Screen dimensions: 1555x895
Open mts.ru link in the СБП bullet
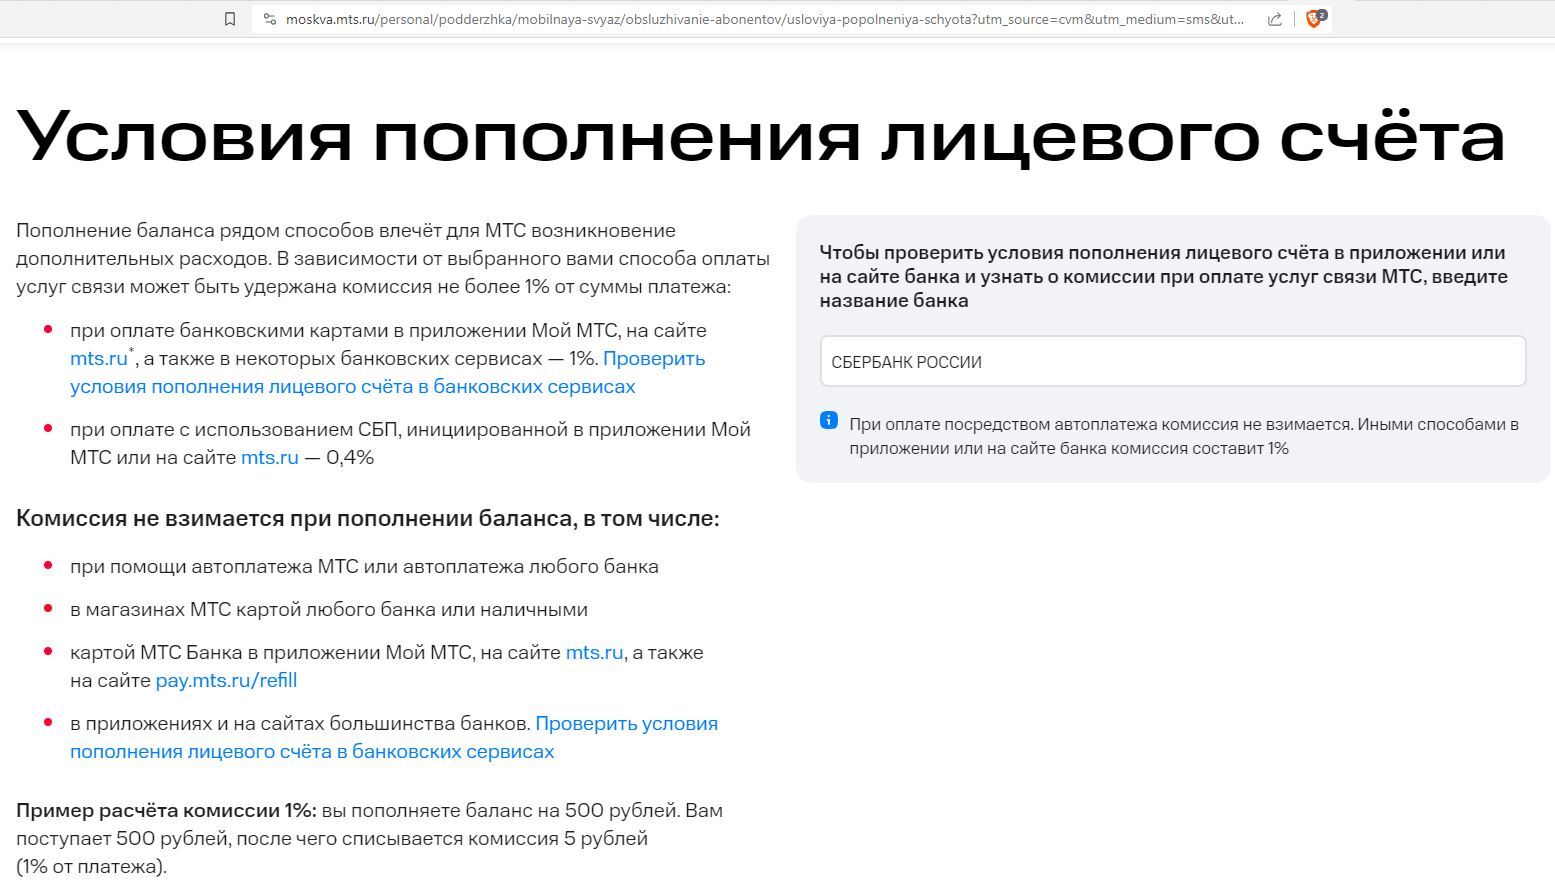point(270,457)
